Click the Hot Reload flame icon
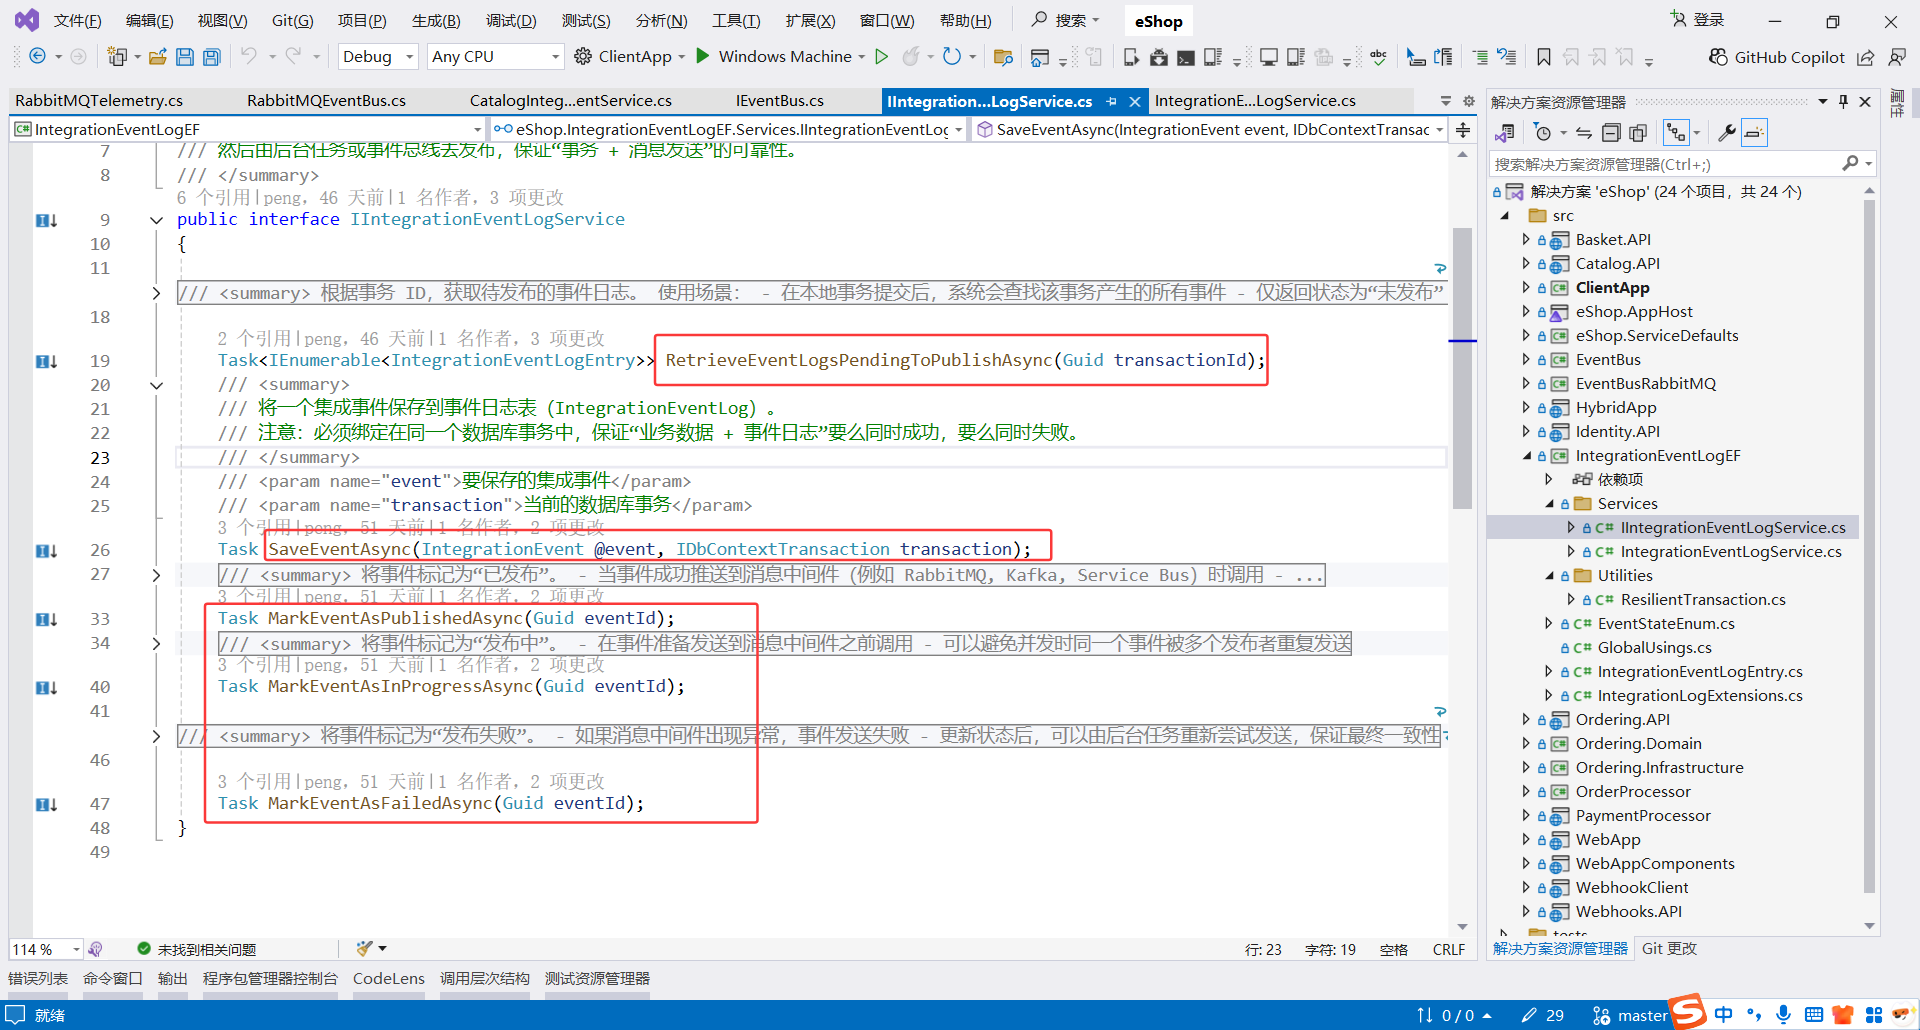1920x1030 pixels. (910, 56)
